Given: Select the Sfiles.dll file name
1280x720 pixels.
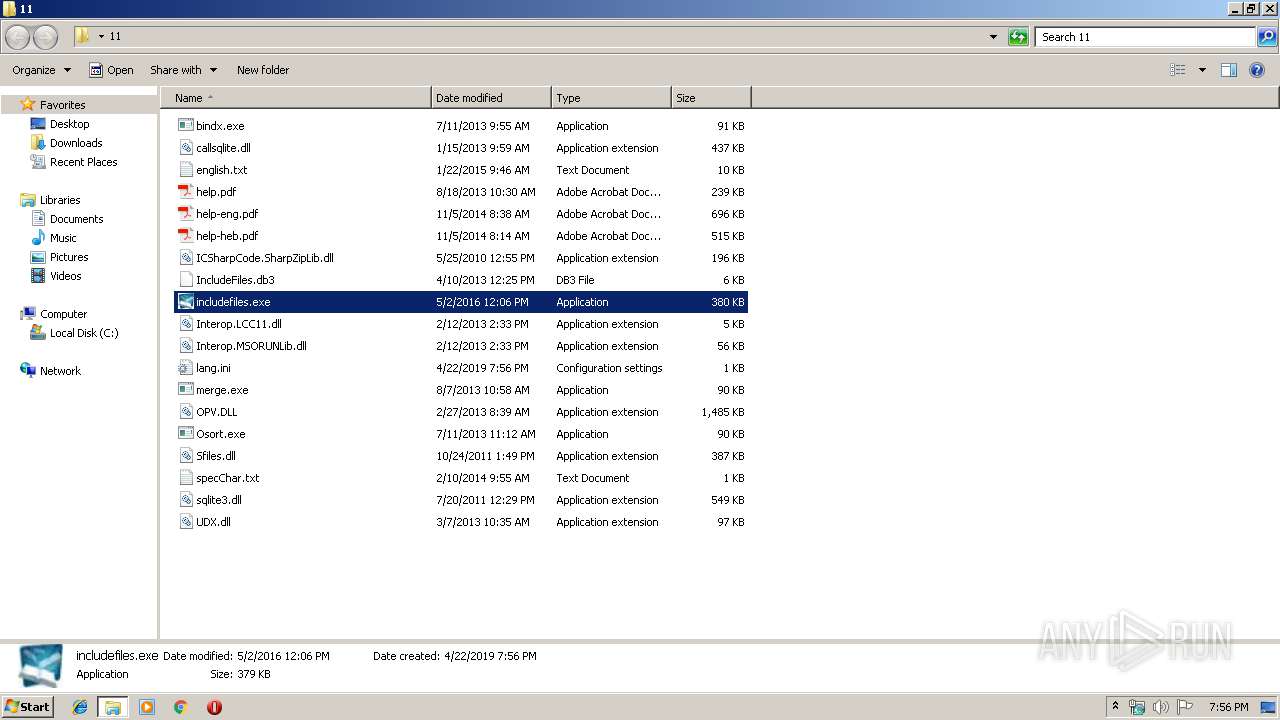Looking at the screenshot, I should [x=216, y=456].
